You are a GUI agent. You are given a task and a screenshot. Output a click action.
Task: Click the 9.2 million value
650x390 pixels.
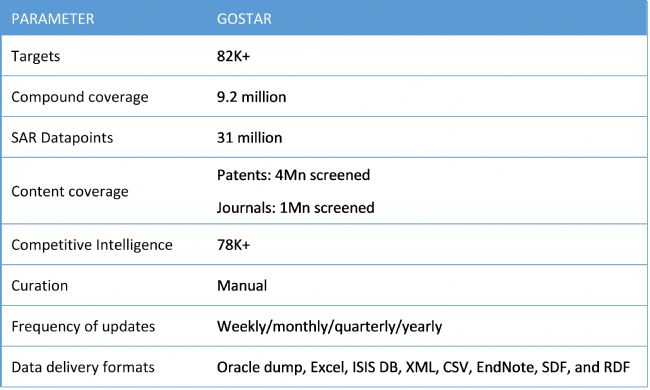tap(251, 97)
